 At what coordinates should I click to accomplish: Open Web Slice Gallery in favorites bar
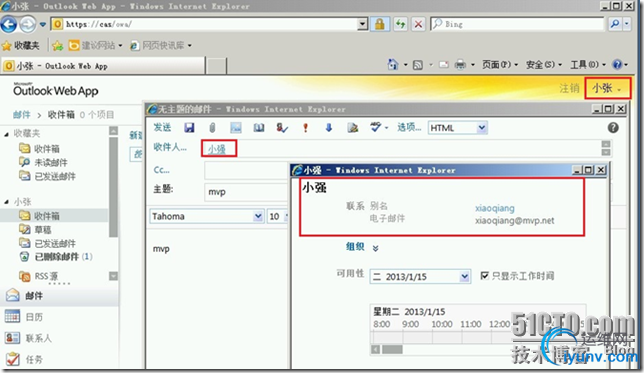(161, 46)
